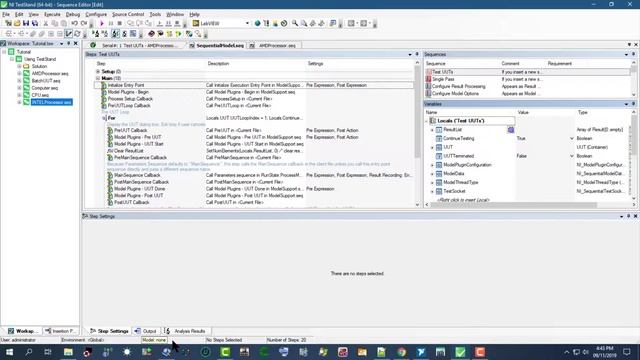The height and width of the screenshot is (360, 640).
Task: Toggle auto-hide pin on Steps panel
Action: (x=417, y=54)
